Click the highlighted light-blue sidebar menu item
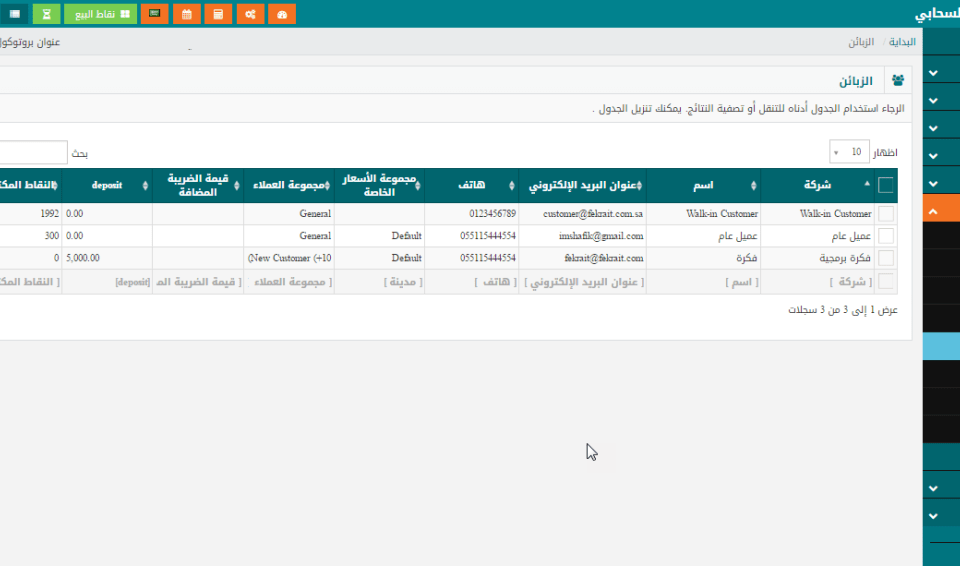The width and height of the screenshot is (960, 566). pyautogui.click(x=940, y=346)
